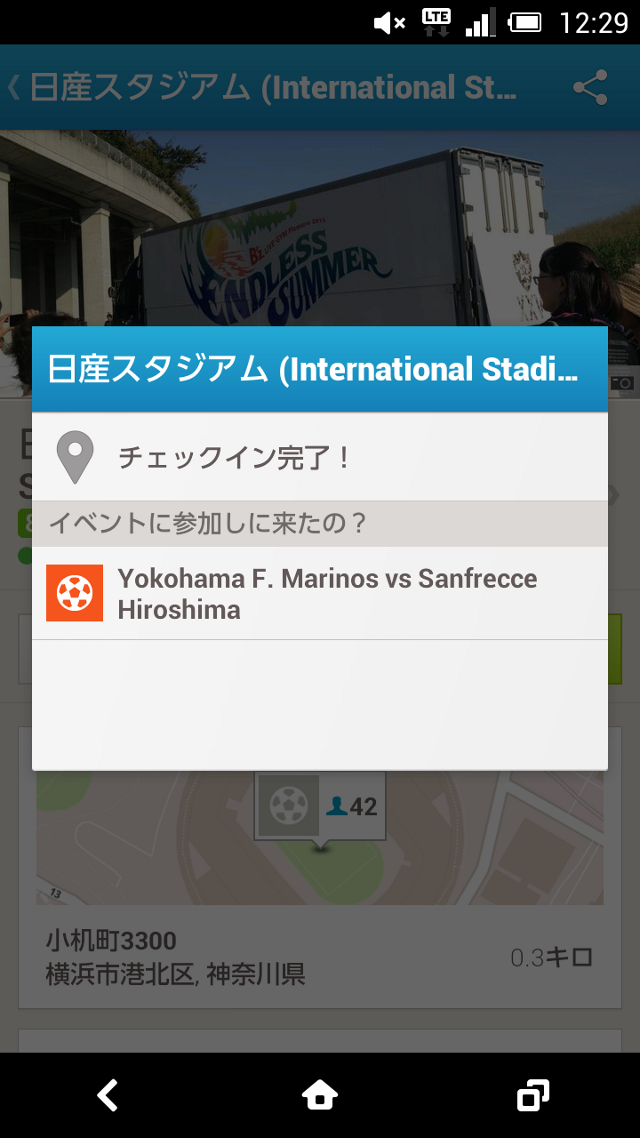Tap the 42 people count on map
Image resolution: width=640 pixels, height=1138 pixels.
click(352, 806)
